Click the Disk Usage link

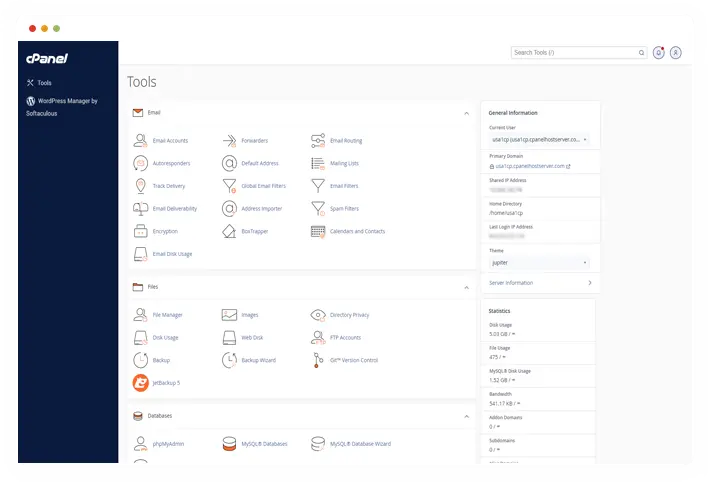click(x=165, y=337)
